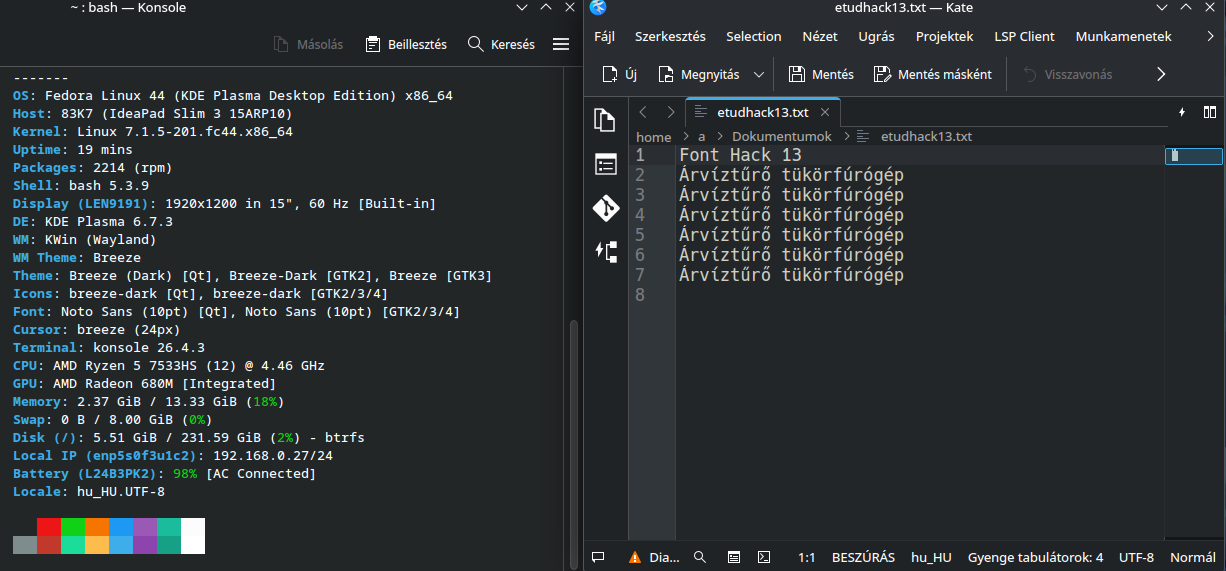The image size is (1226, 571).
Task: Click the text Font Hack 13
Action: pos(740,155)
